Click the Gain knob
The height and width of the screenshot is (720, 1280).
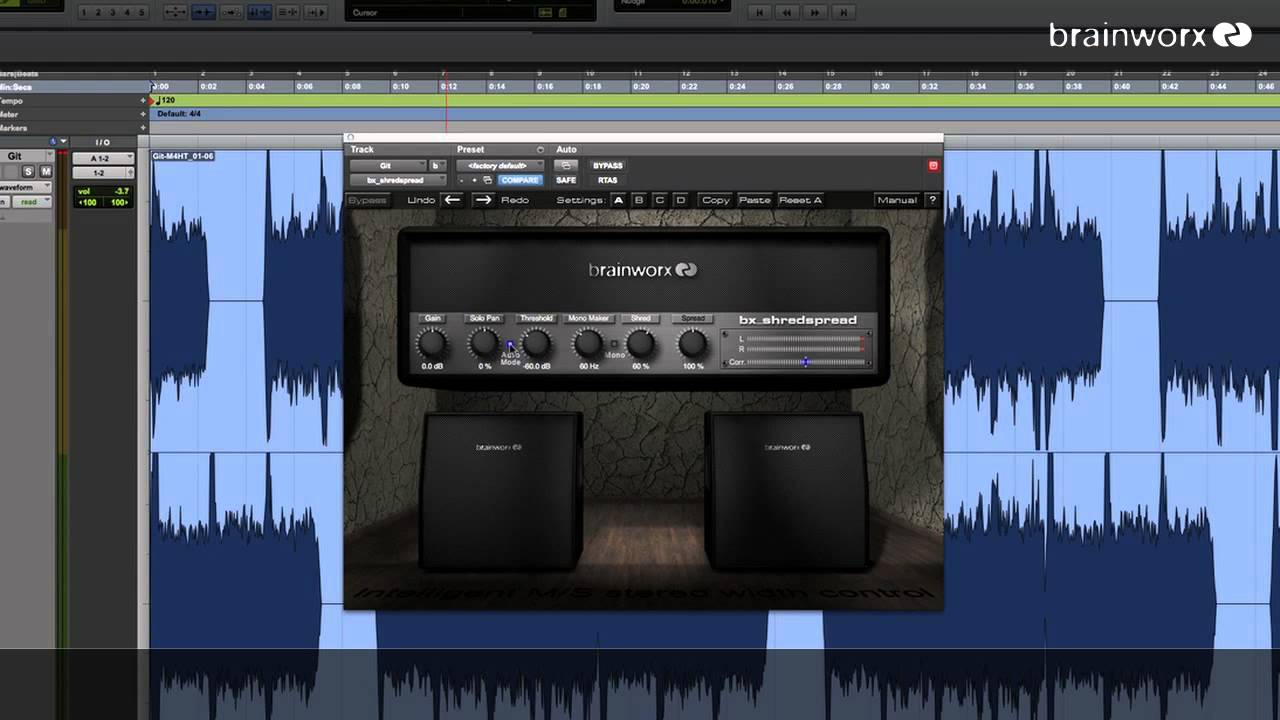point(432,344)
